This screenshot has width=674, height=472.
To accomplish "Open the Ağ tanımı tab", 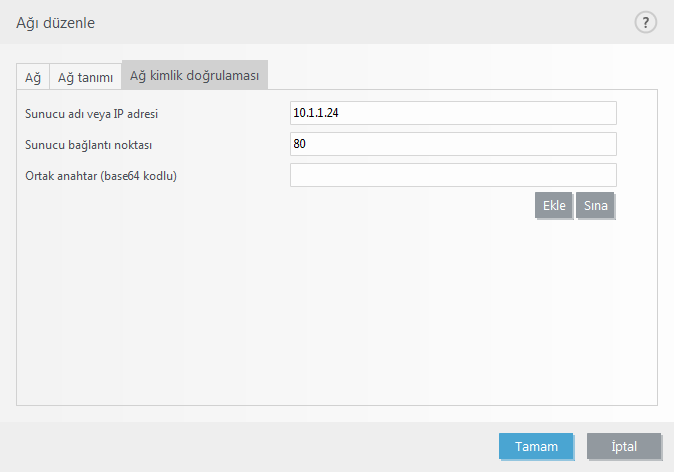I will (85, 77).
